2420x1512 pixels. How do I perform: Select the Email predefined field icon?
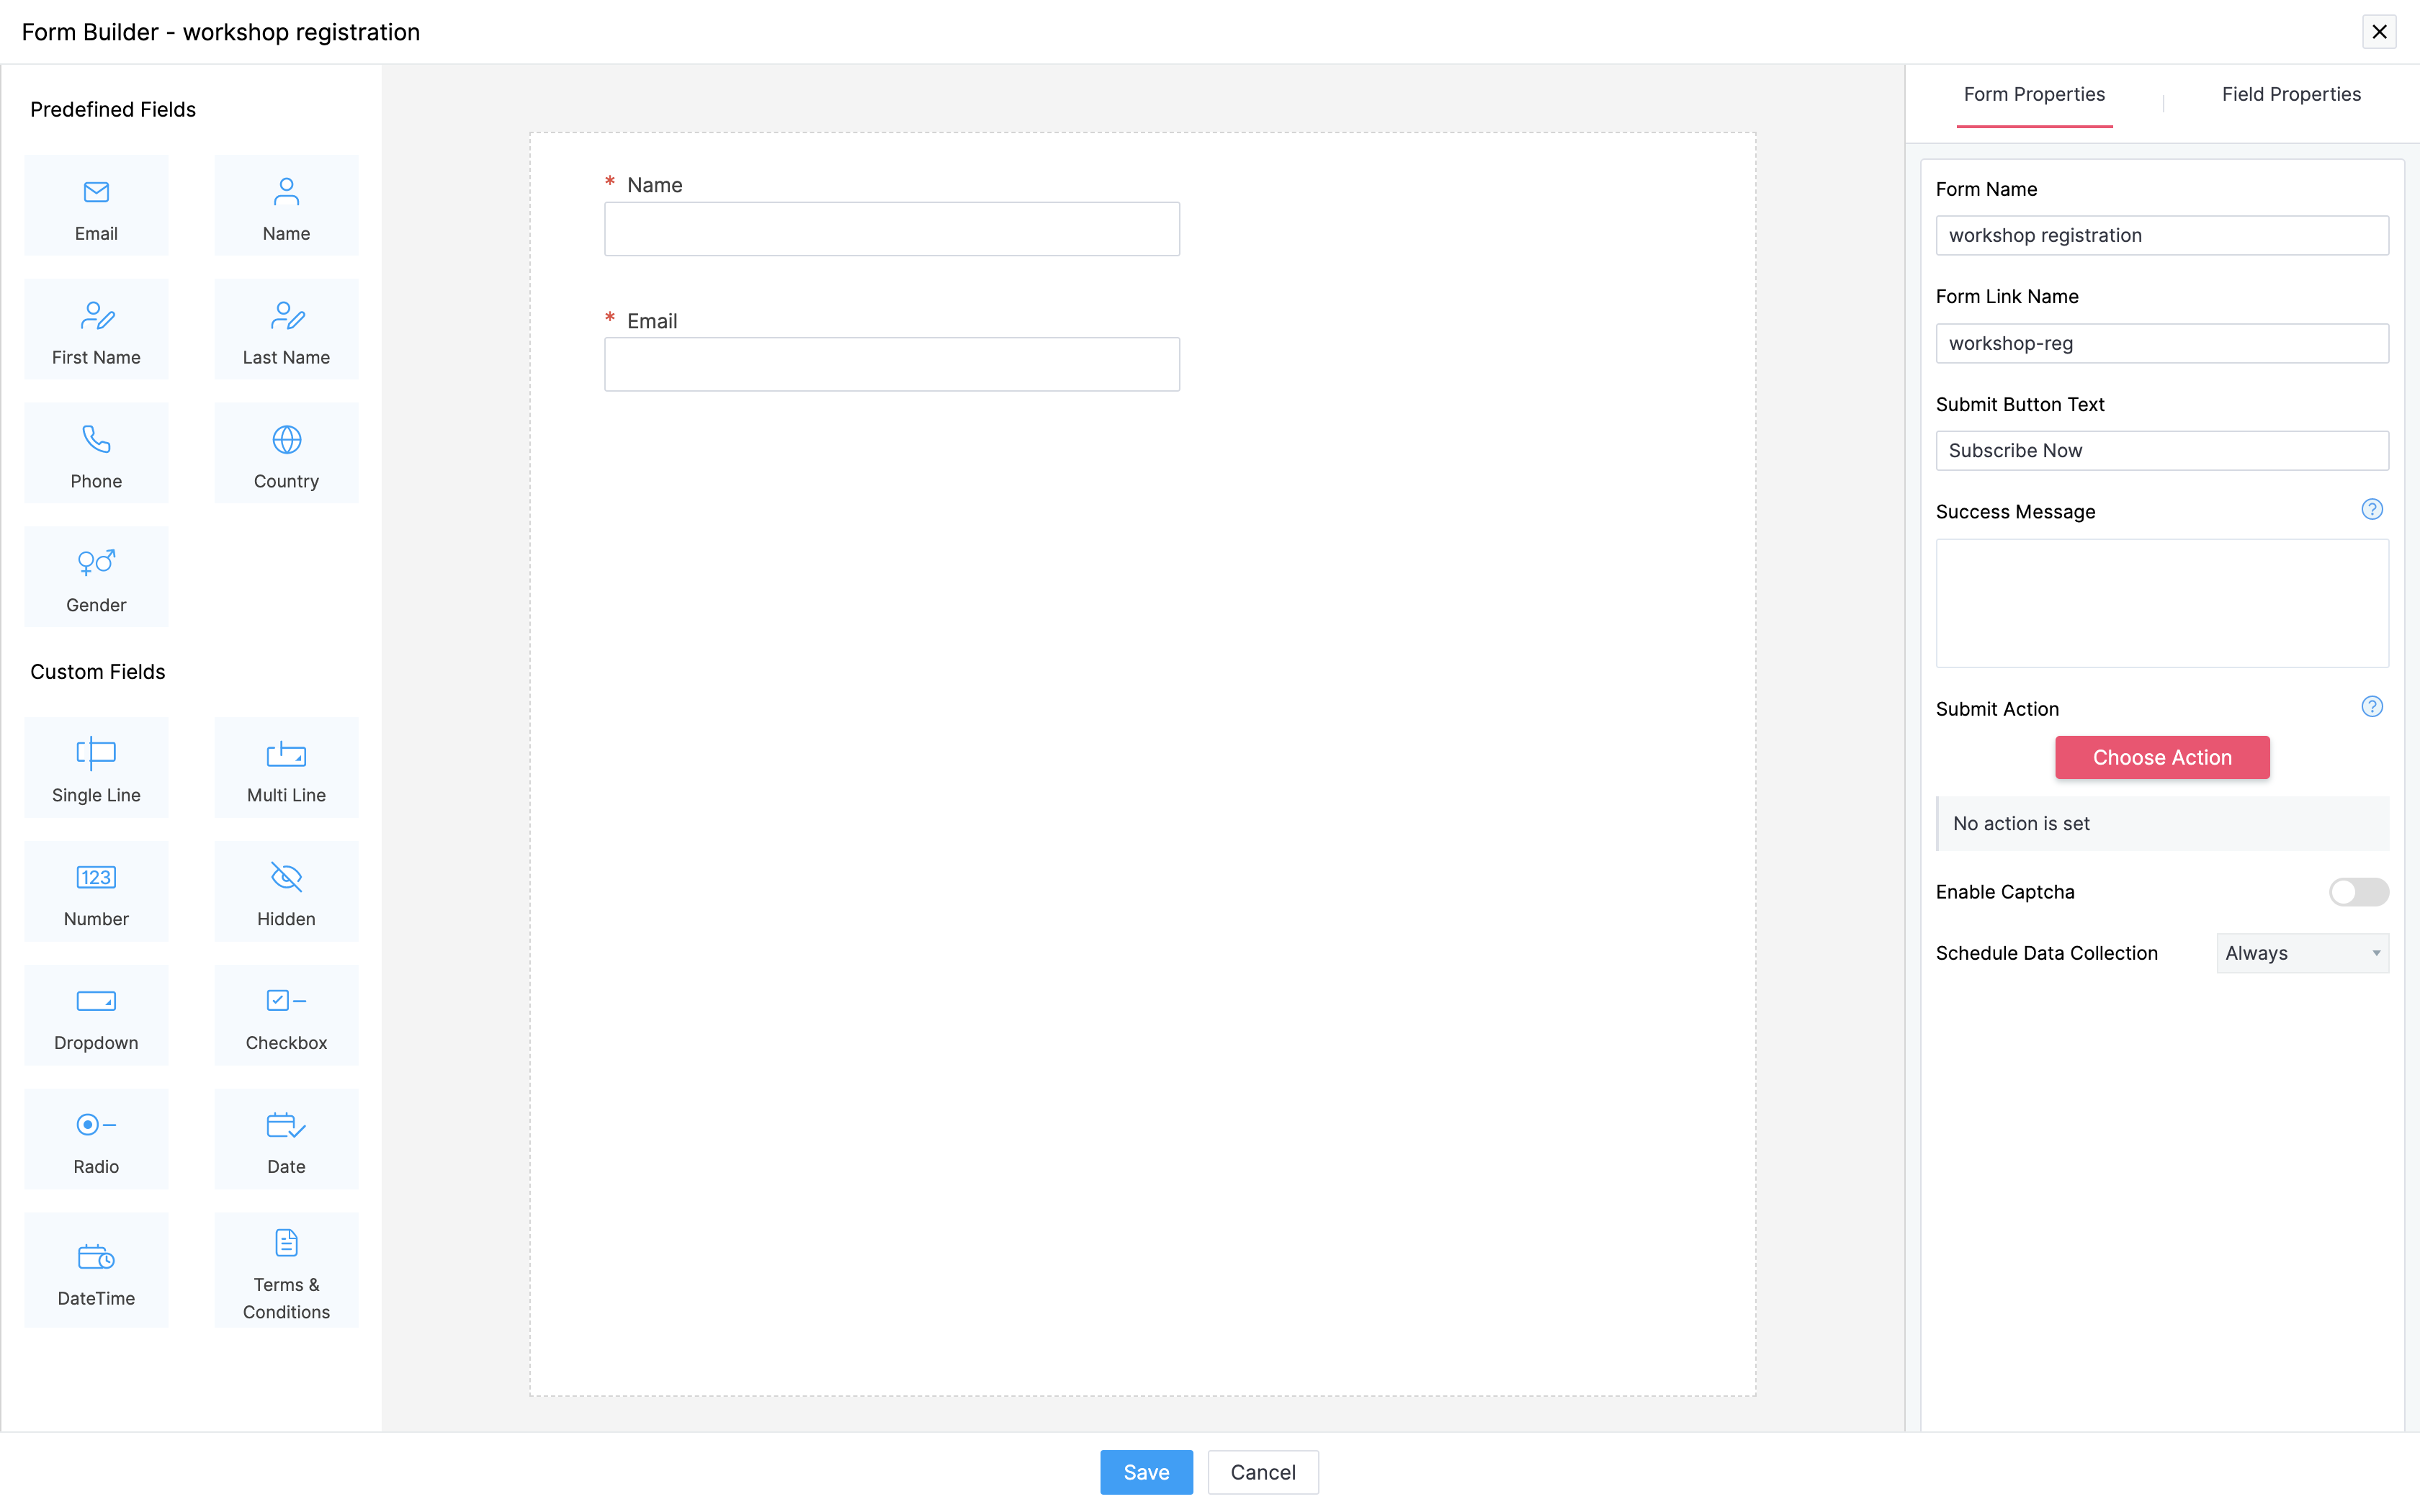(x=96, y=205)
